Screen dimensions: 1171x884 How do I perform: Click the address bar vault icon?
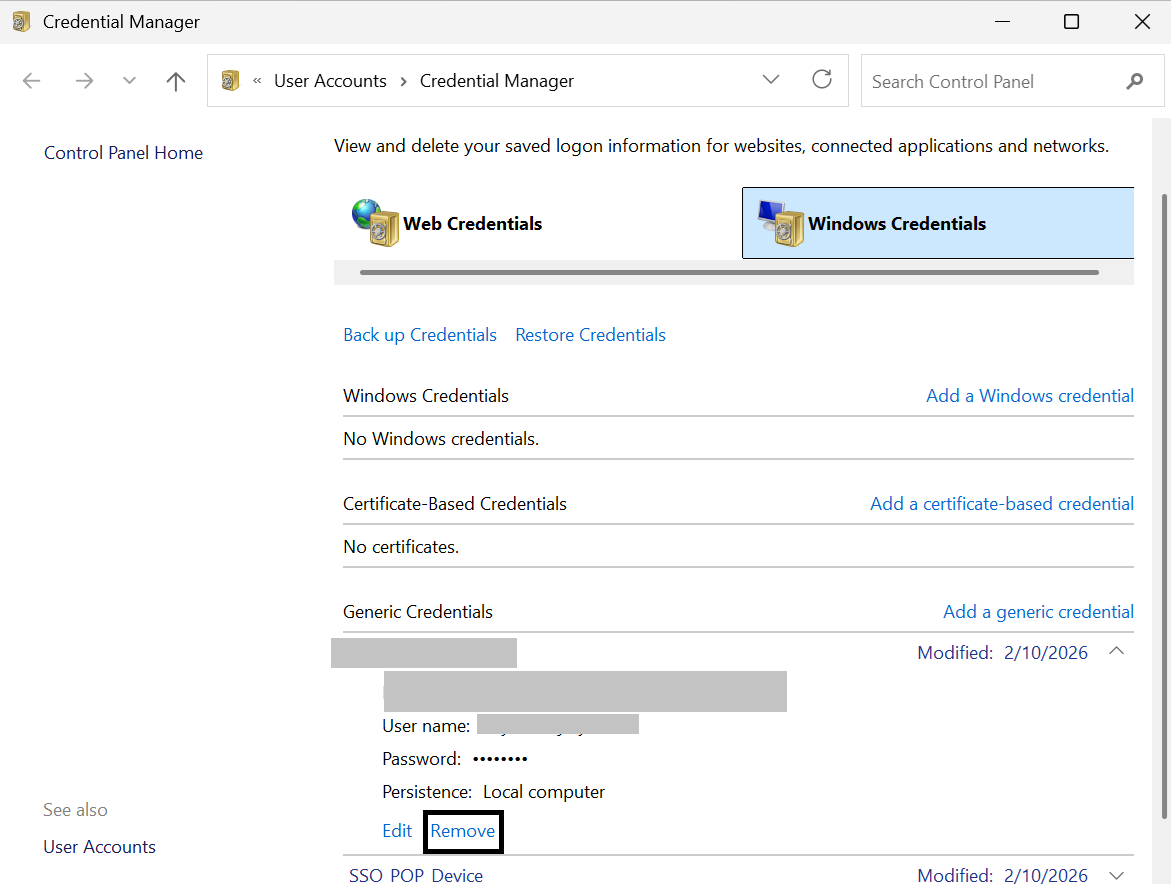[x=231, y=80]
